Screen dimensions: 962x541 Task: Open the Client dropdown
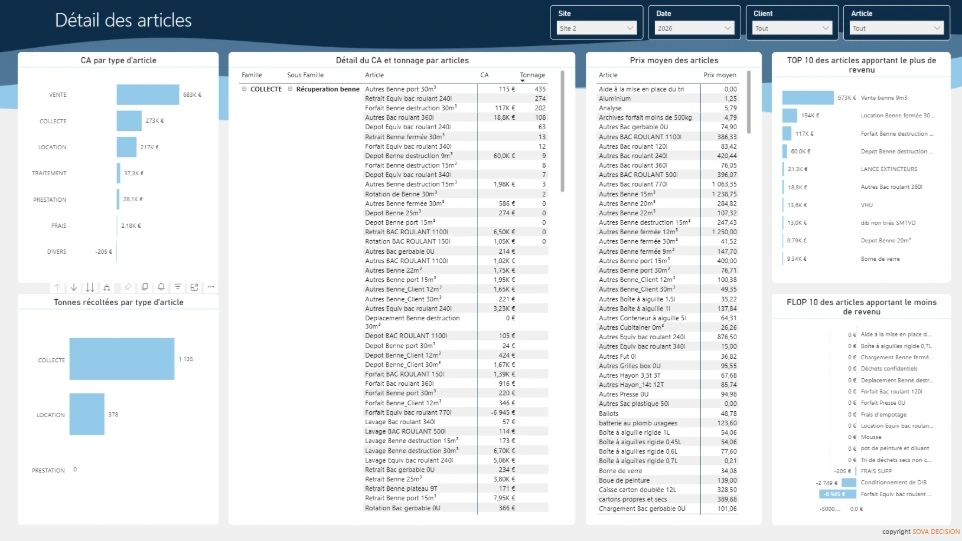(791, 28)
